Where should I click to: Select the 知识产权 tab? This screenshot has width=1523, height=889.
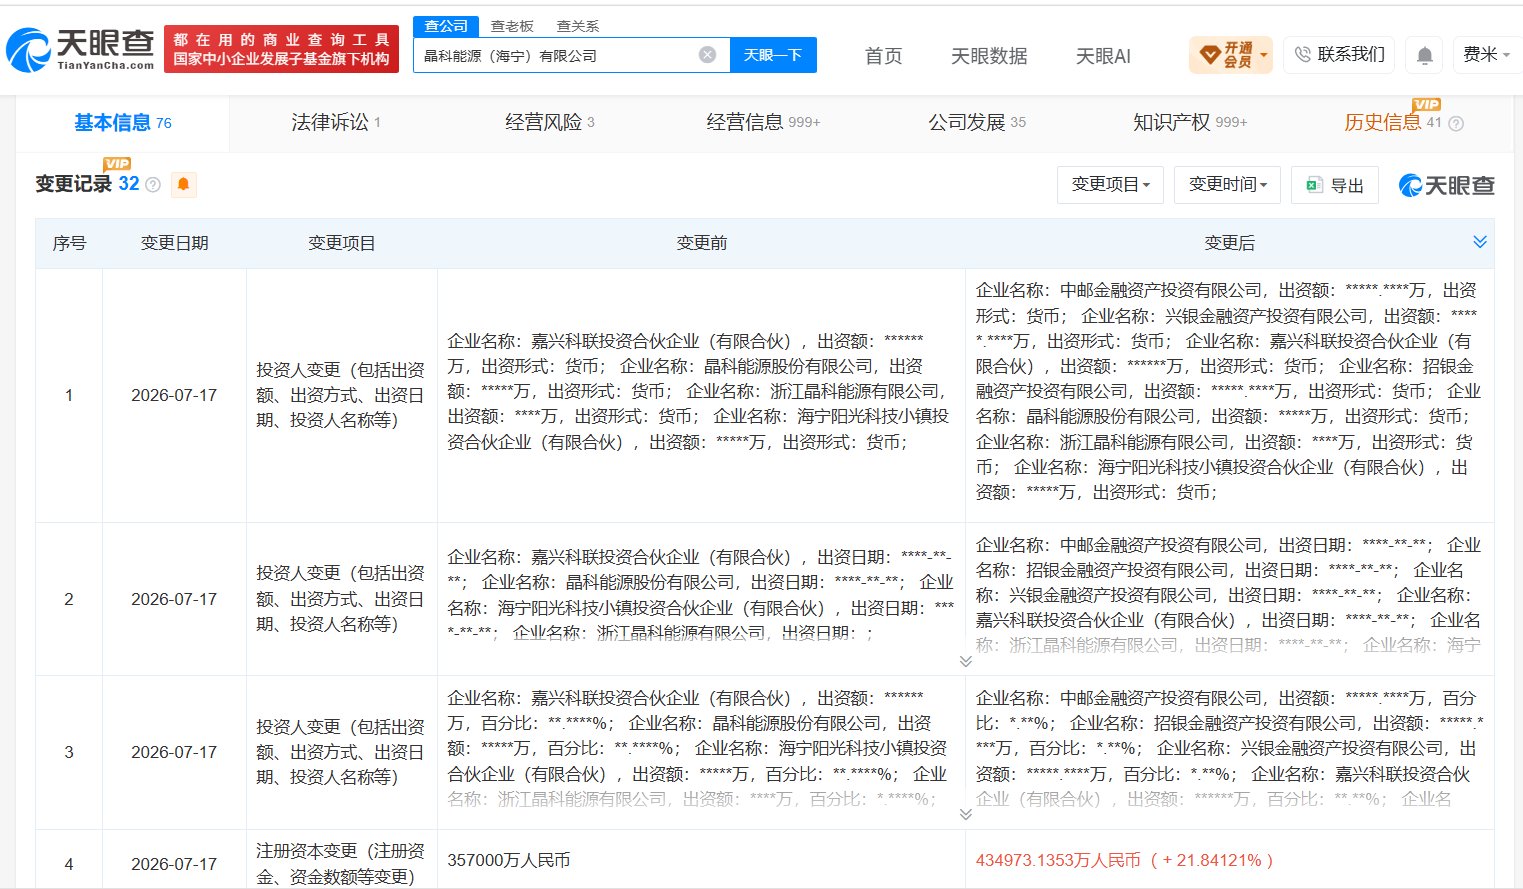(1190, 123)
